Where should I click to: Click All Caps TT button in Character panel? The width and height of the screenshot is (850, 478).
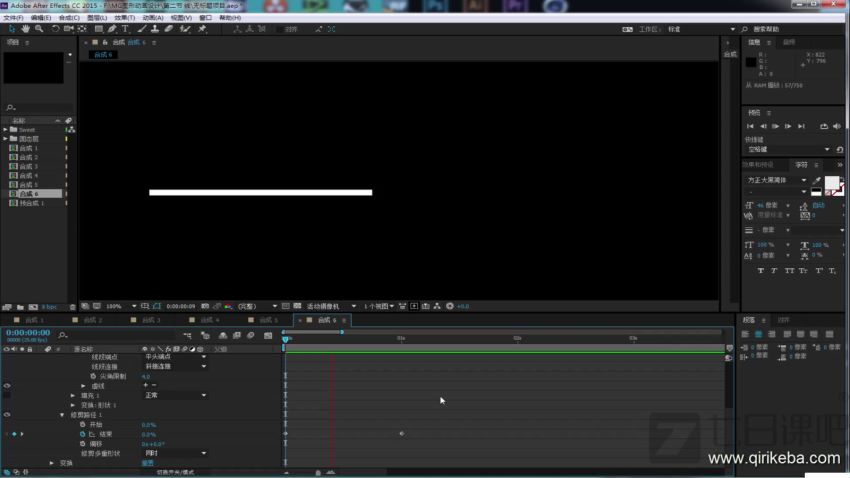pyautogui.click(x=789, y=270)
